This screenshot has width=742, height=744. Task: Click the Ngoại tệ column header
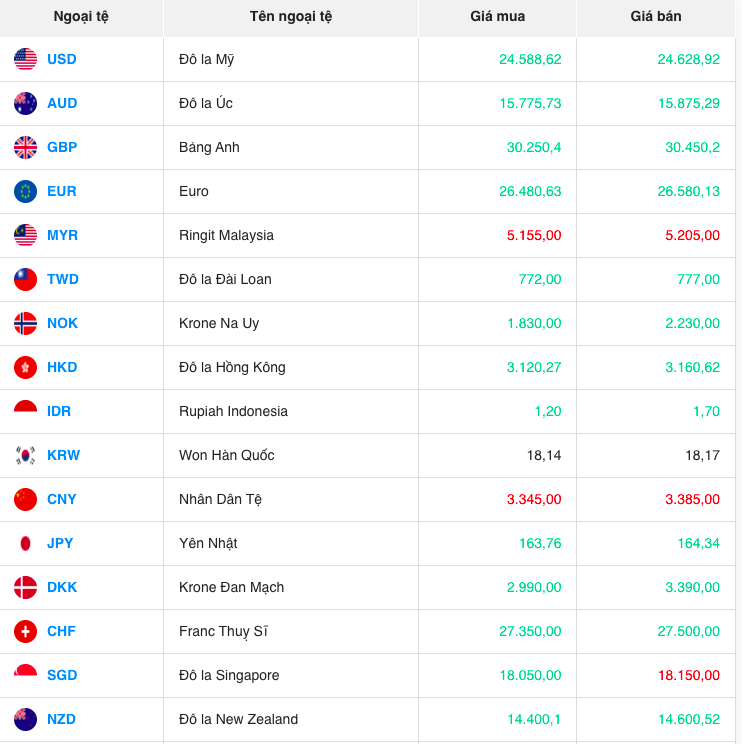click(81, 16)
